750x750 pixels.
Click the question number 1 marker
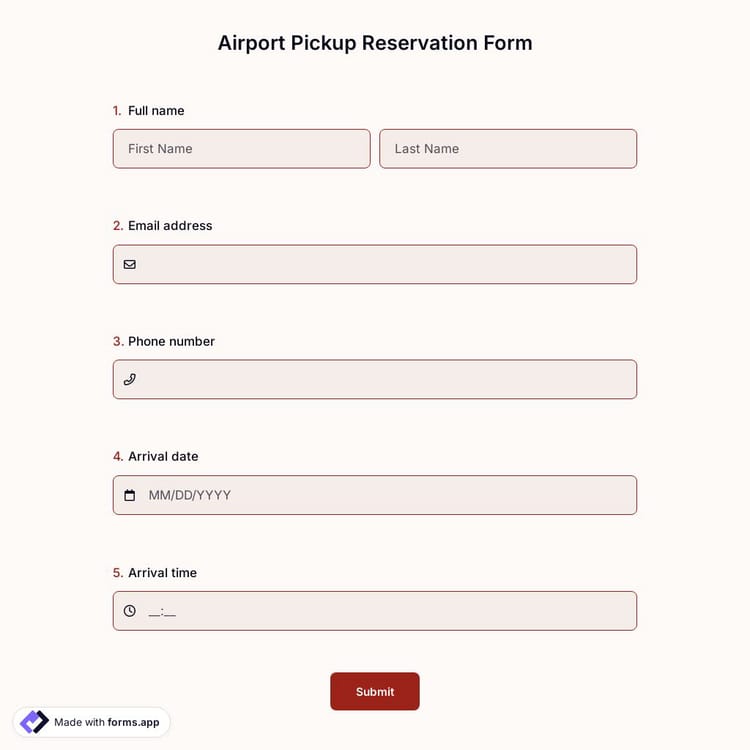[117, 111]
